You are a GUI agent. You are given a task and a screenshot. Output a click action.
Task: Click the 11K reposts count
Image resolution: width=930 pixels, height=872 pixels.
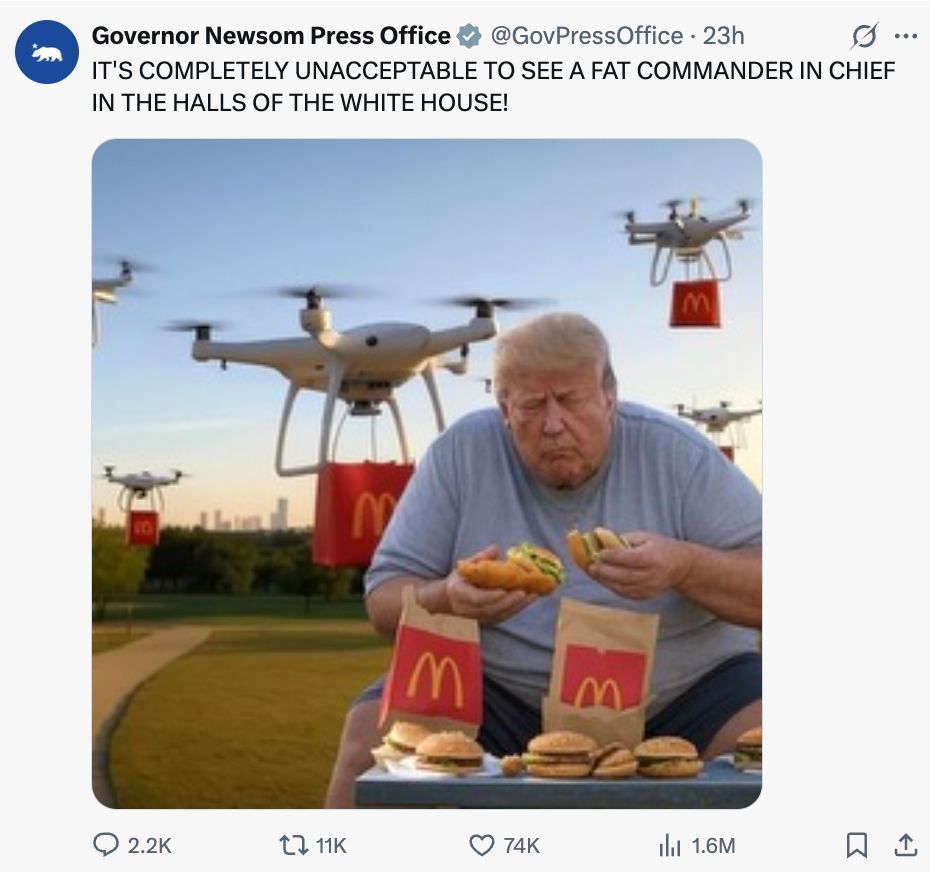coord(331,845)
